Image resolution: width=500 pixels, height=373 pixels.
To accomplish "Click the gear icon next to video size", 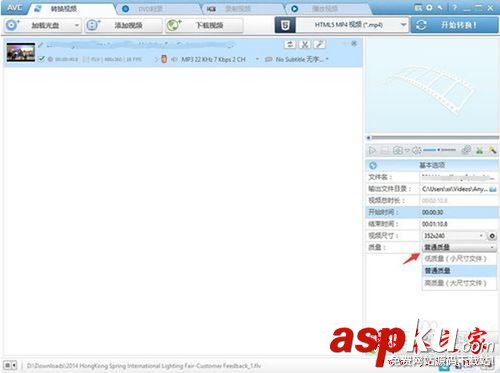I will click(x=492, y=236).
